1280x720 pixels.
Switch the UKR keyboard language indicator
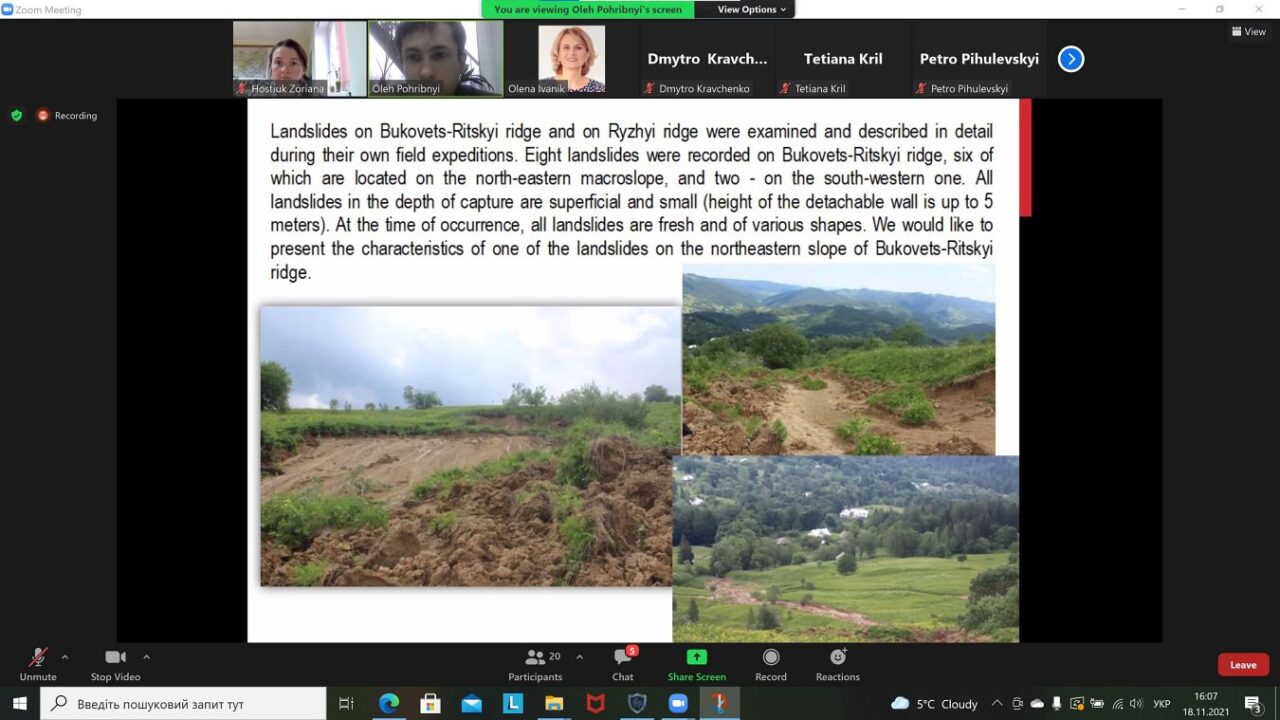point(1161,703)
